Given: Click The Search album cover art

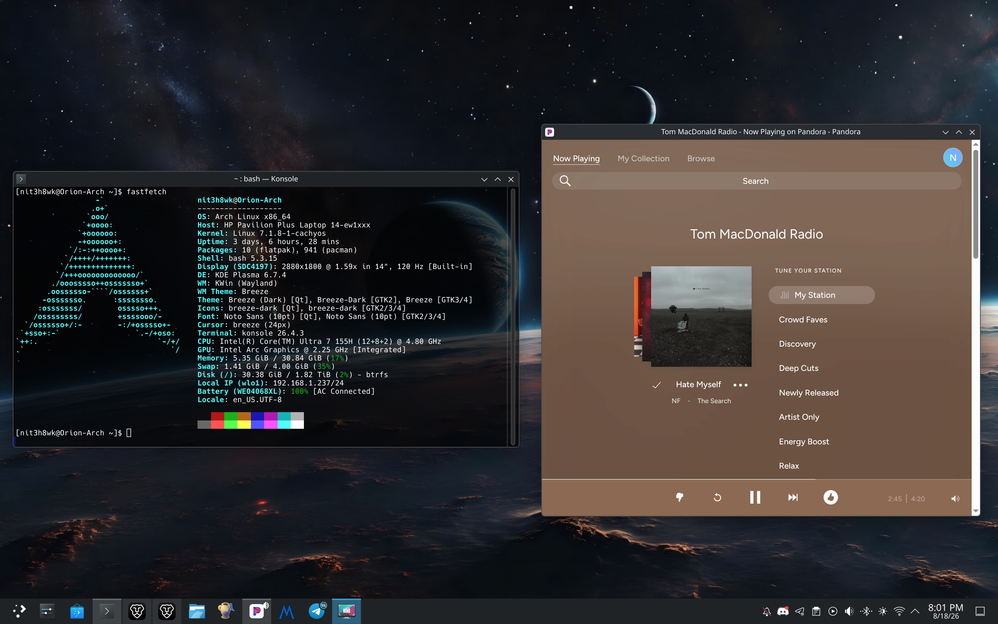Looking at the screenshot, I should [x=701, y=316].
